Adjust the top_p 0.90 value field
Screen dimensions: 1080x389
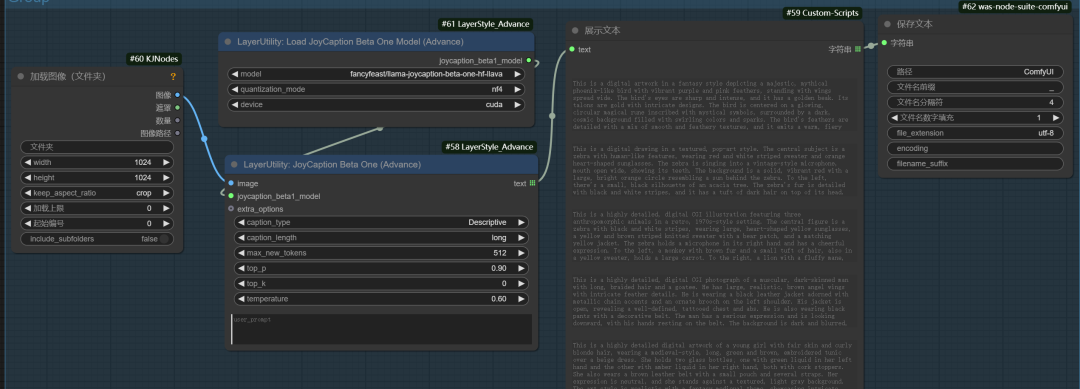click(x=382, y=269)
